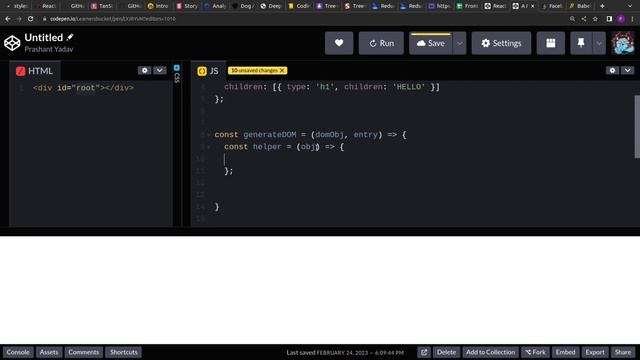This screenshot has height=360, width=640.
Task: Switch to the Story browser tab
Action: (187, 6)
